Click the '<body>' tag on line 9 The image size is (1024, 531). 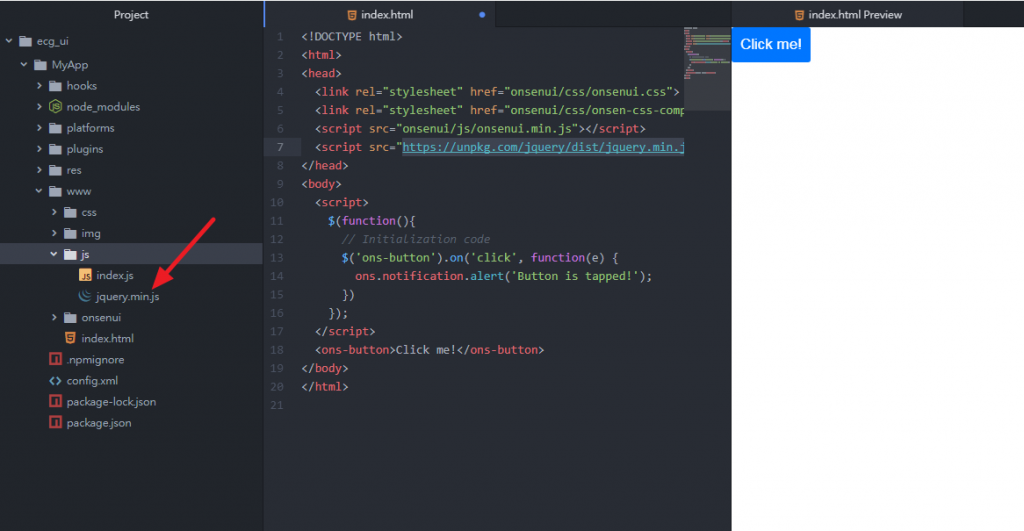click(321, 184)
